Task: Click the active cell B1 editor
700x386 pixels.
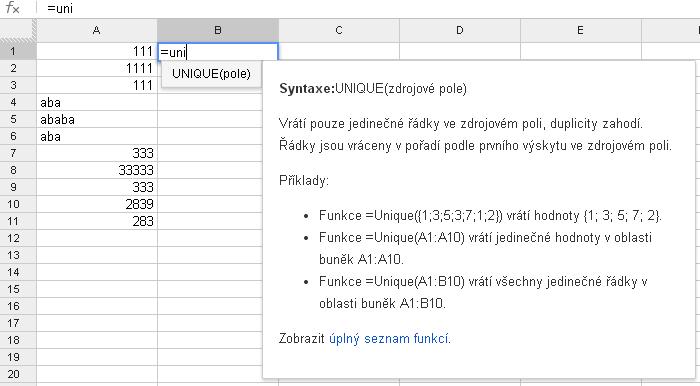Action: (x=218, y=52)
